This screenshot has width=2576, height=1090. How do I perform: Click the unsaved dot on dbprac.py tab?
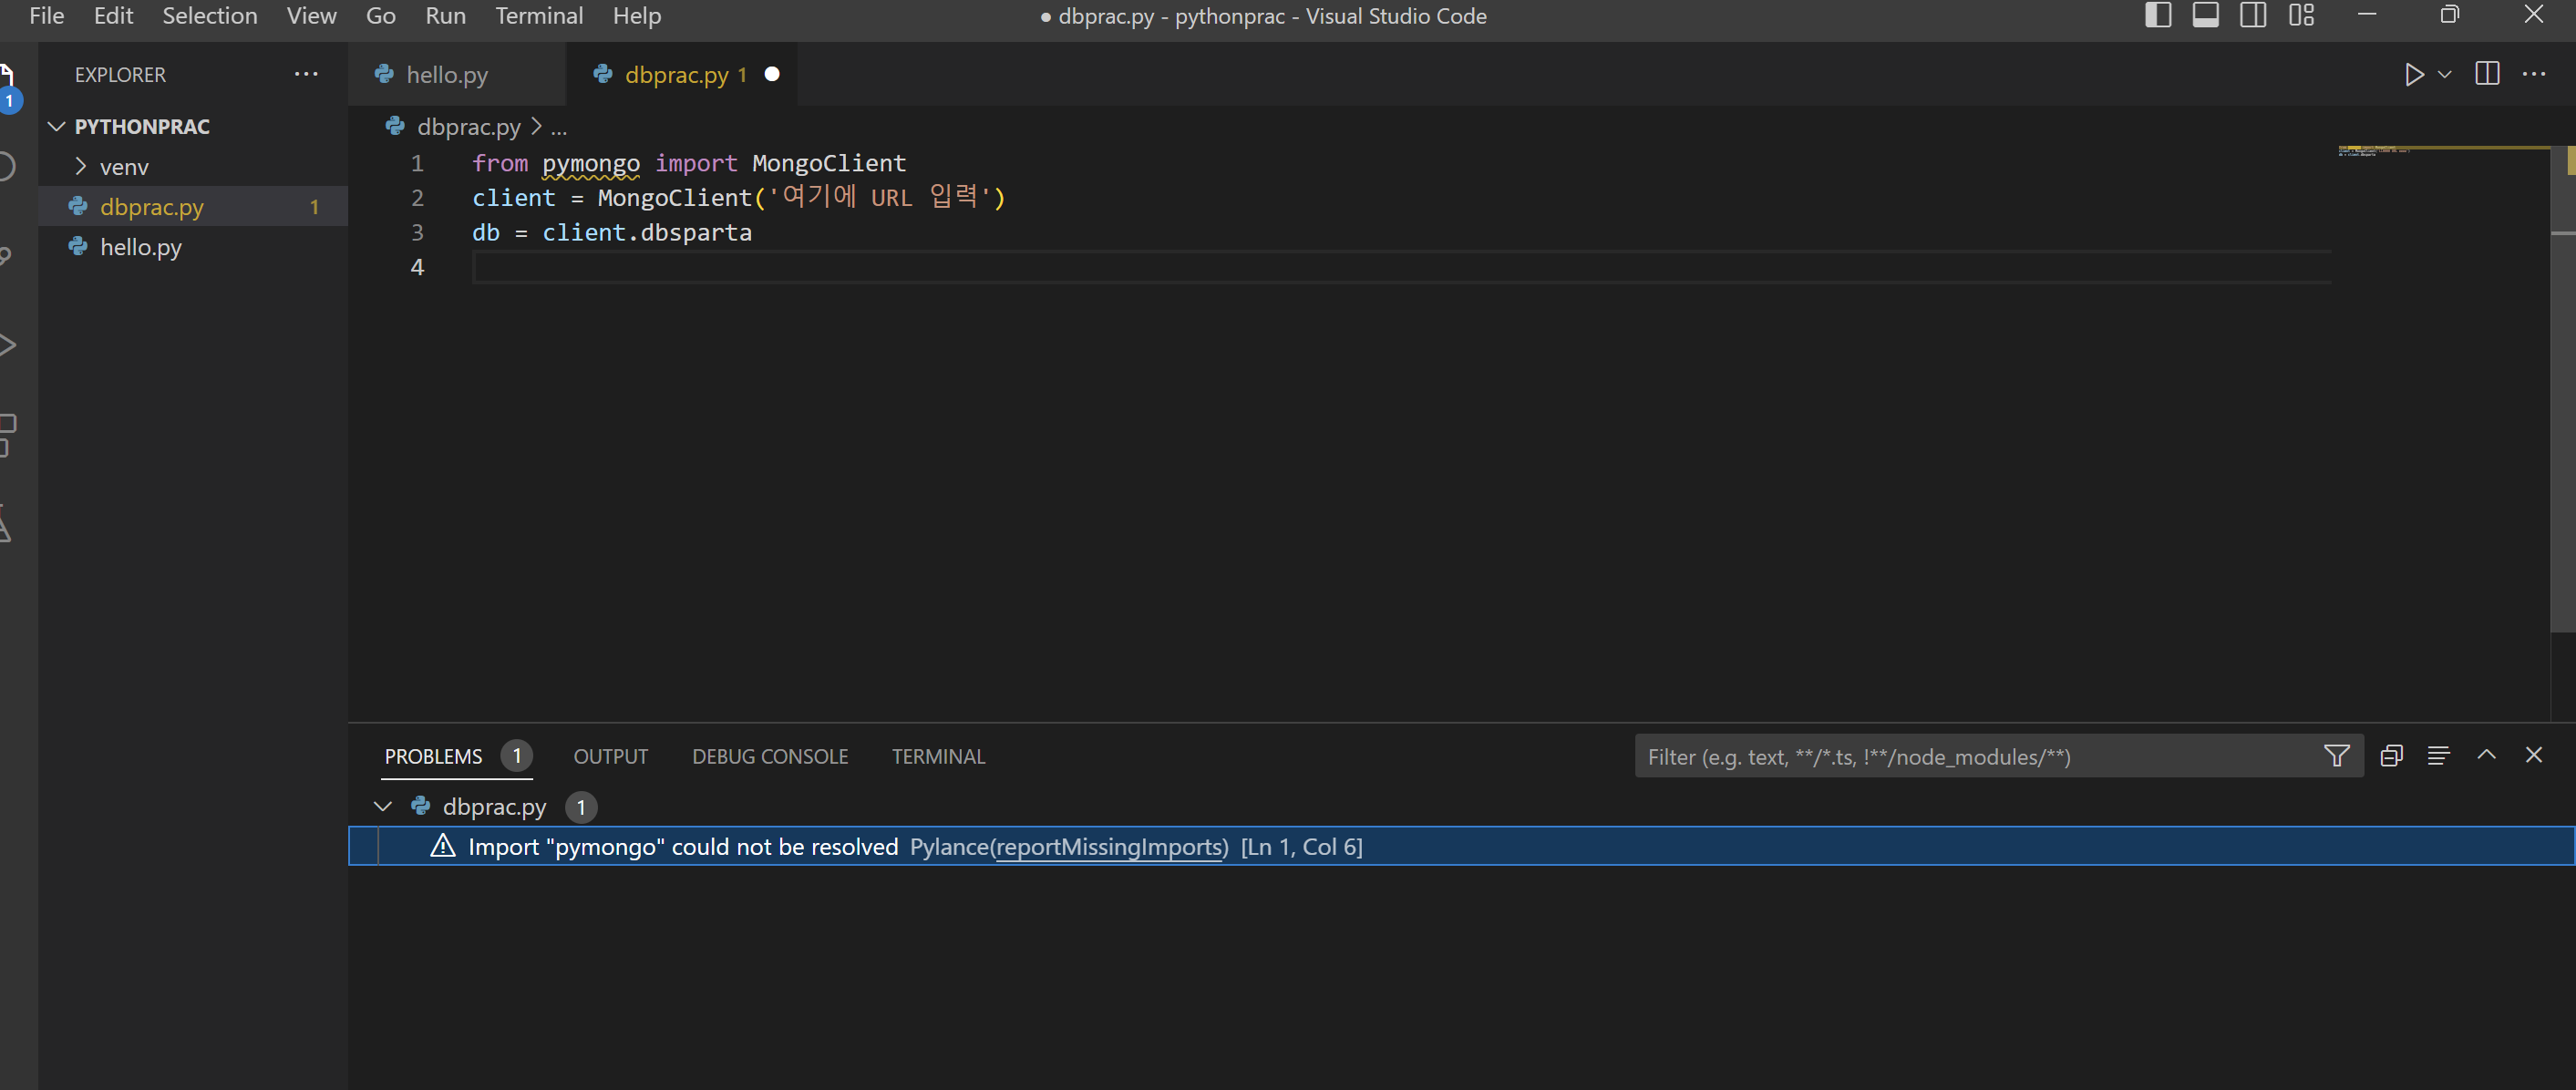click(772, 74)
